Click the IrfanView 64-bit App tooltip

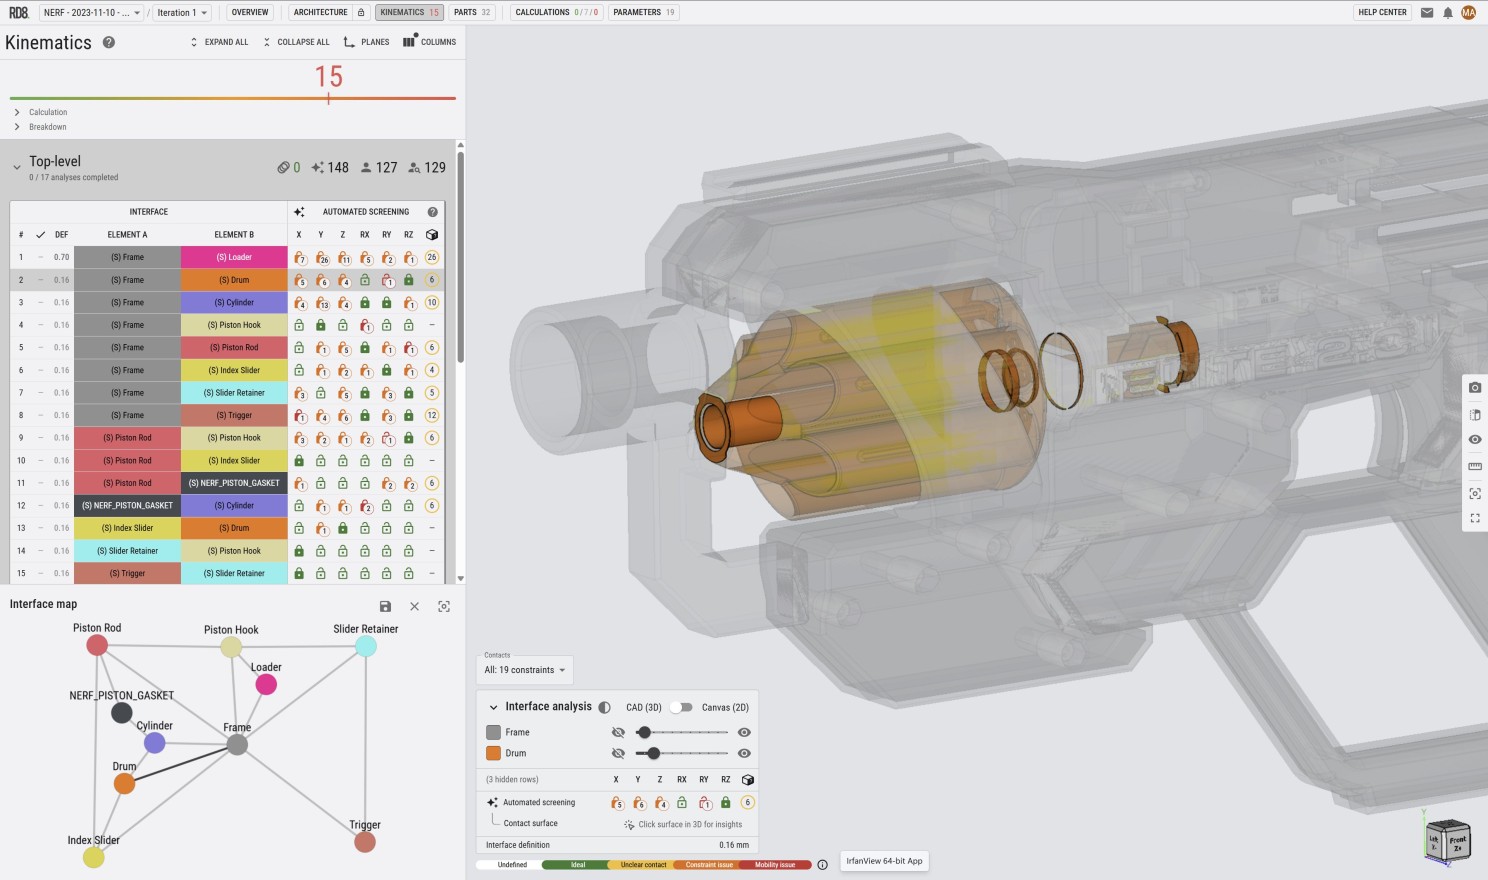[883, 861]
